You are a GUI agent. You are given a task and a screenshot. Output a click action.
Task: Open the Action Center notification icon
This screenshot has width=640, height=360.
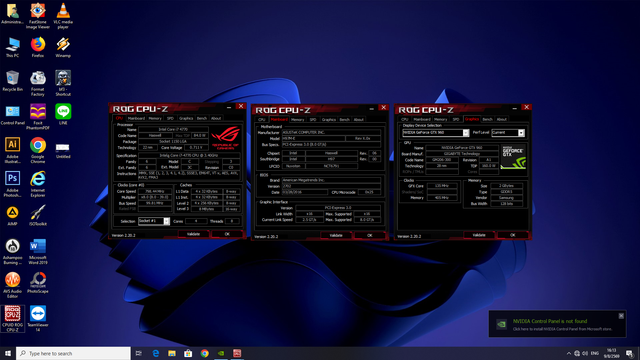[629, 353]
